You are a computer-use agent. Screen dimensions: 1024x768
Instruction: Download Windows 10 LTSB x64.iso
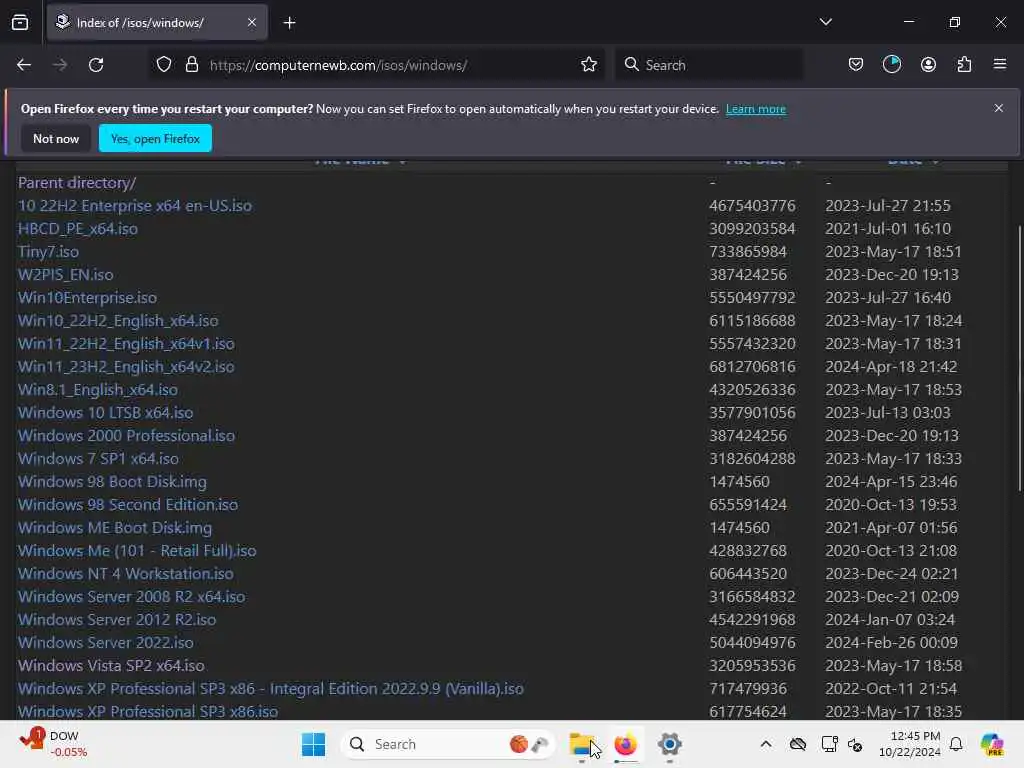(x=106, y=413)
